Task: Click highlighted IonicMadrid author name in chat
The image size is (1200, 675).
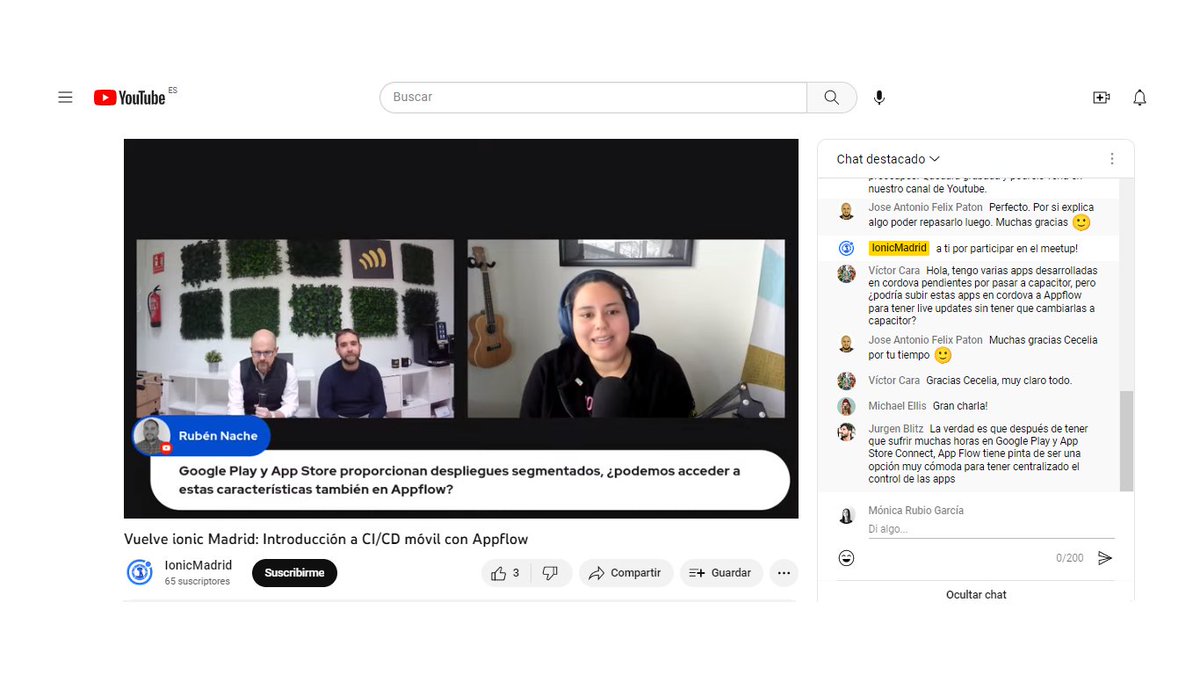Action: click(x=899, y=248)
